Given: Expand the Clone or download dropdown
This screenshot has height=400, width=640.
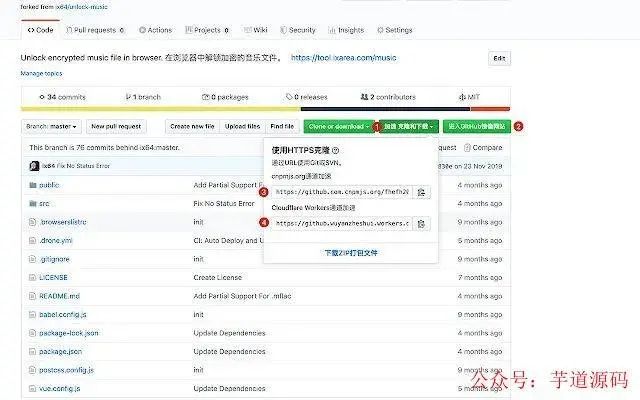Looking at the screenshot, I should 339,127.
